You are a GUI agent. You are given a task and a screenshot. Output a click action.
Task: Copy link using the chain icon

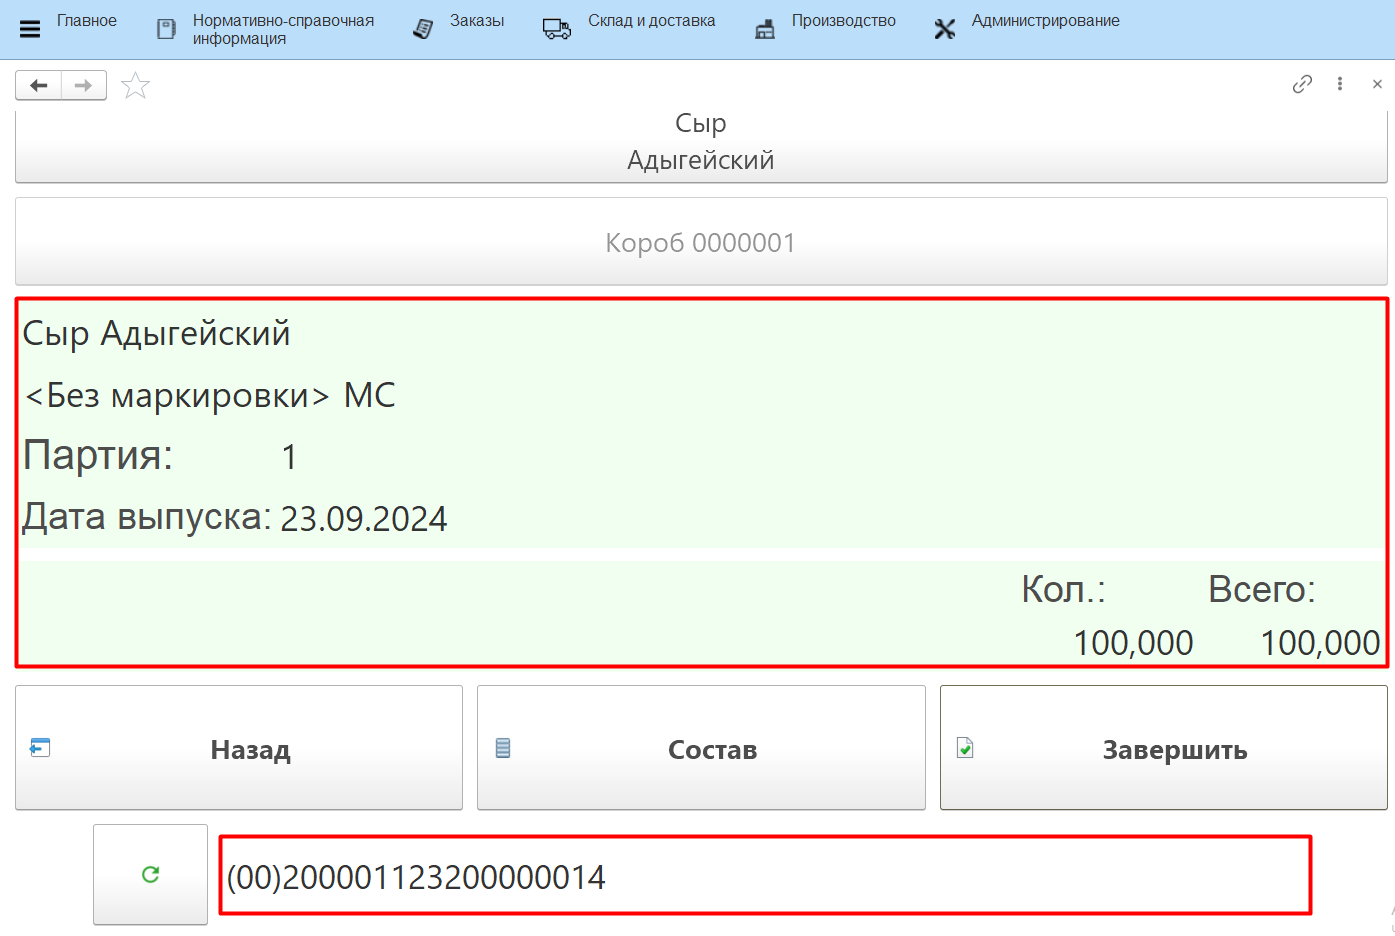(x=1301, y=84)
